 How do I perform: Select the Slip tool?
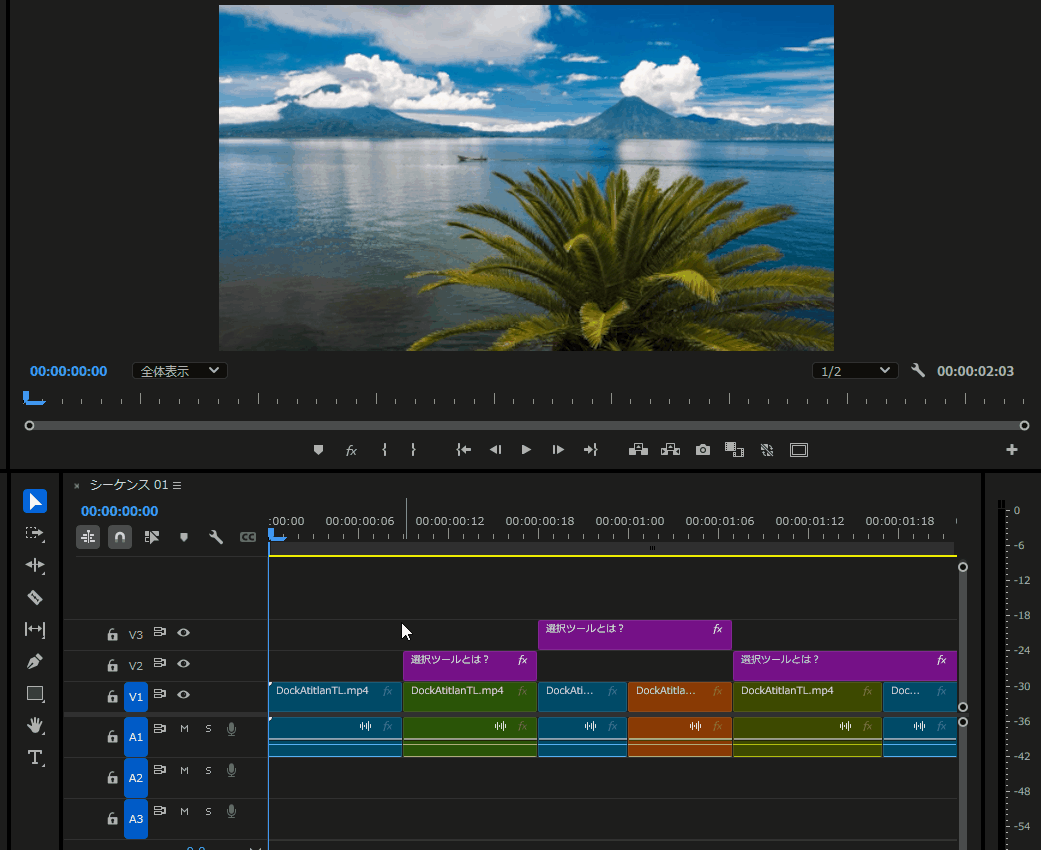35,630
